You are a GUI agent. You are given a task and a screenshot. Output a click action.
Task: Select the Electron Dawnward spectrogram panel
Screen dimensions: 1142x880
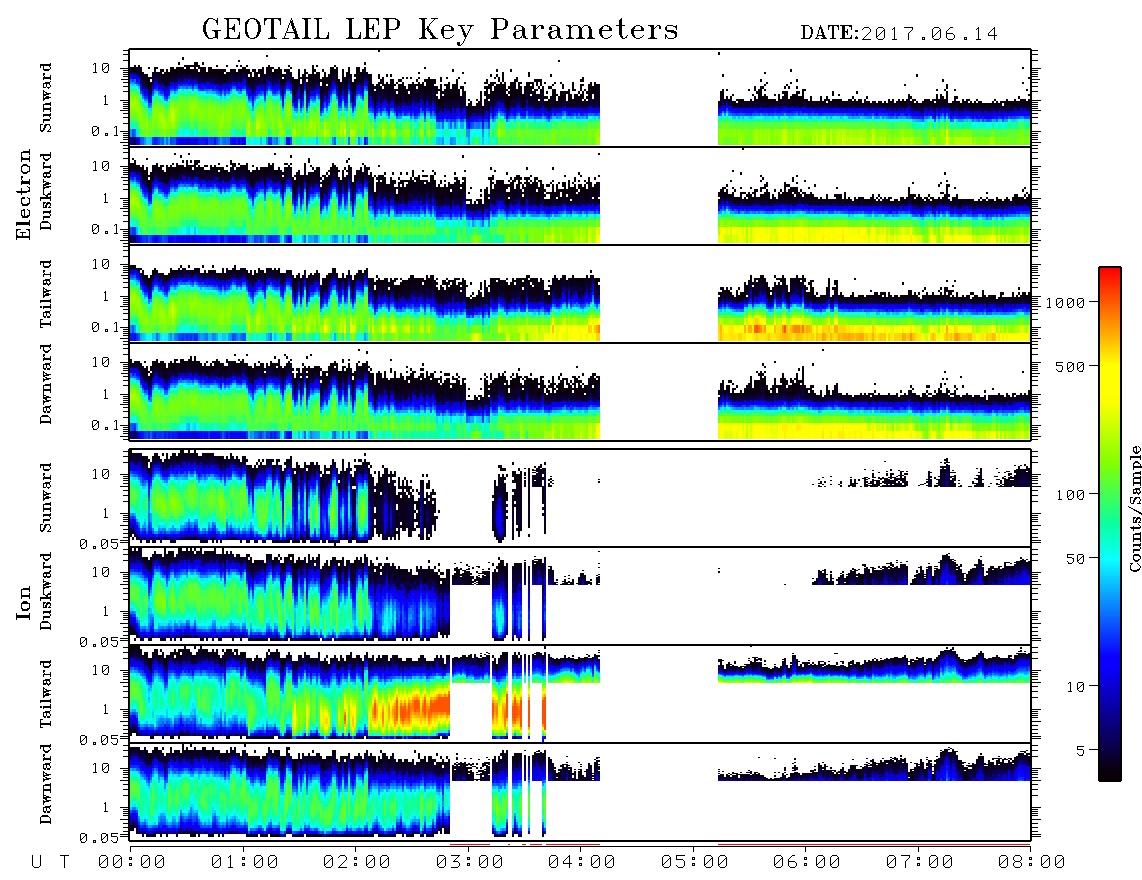(580, 392)
